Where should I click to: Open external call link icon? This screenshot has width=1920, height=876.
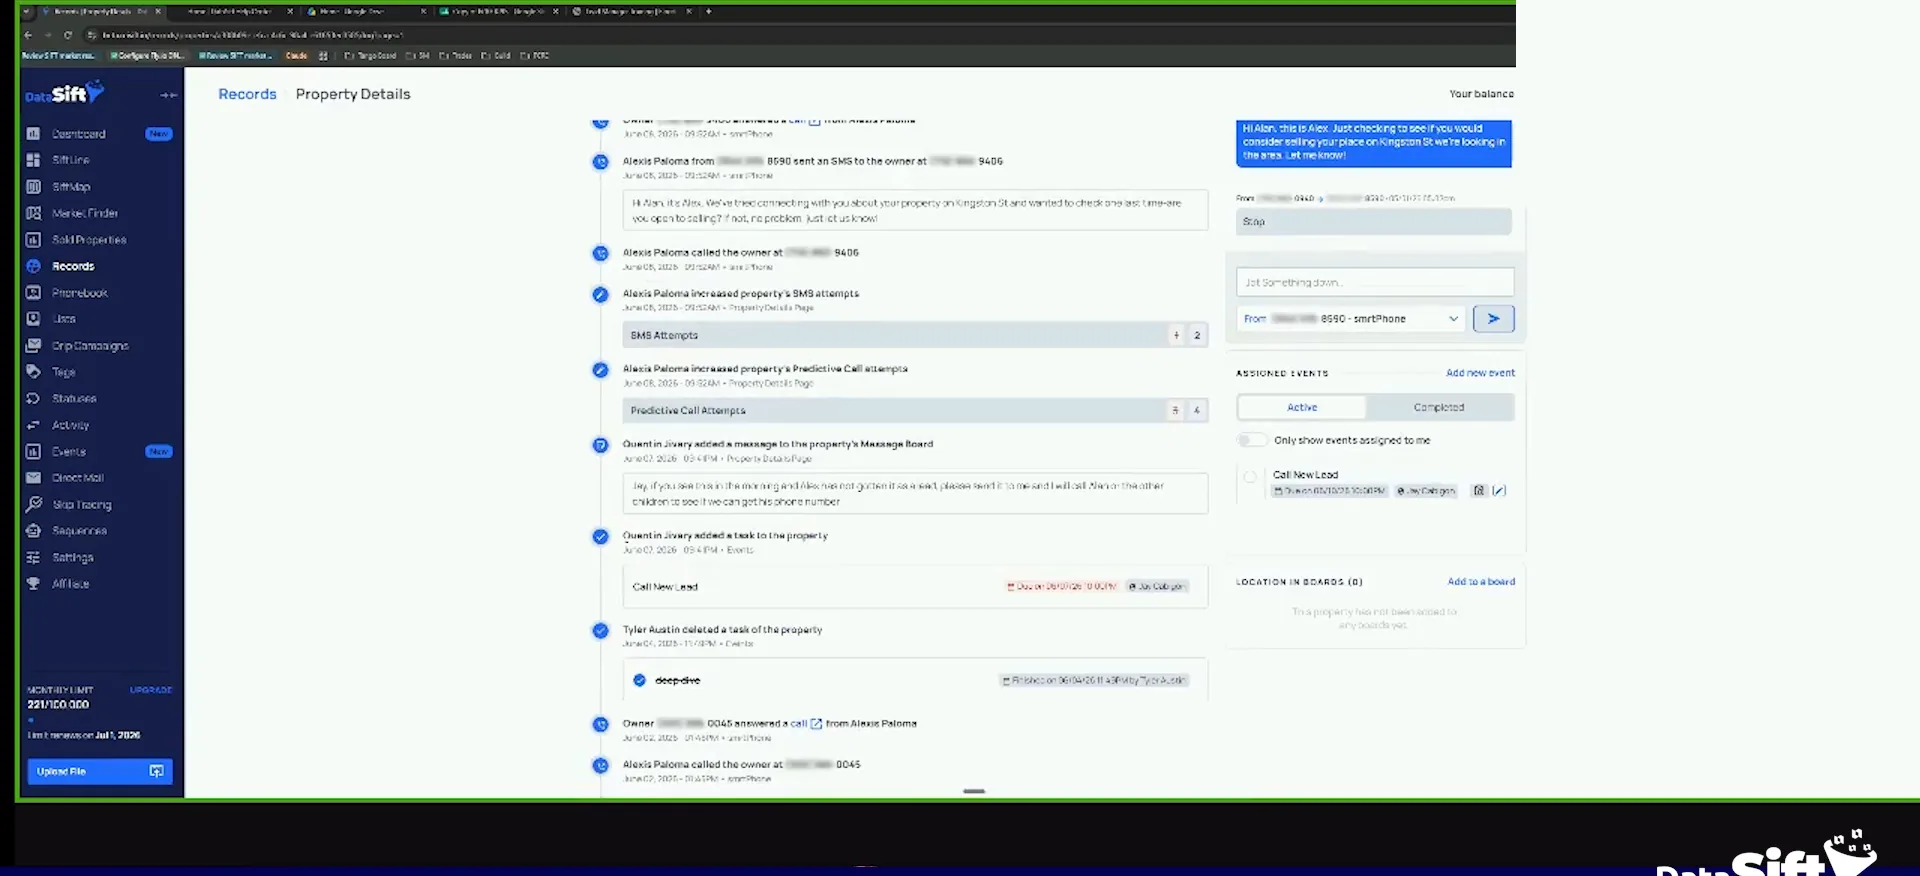tap(816, 724)
